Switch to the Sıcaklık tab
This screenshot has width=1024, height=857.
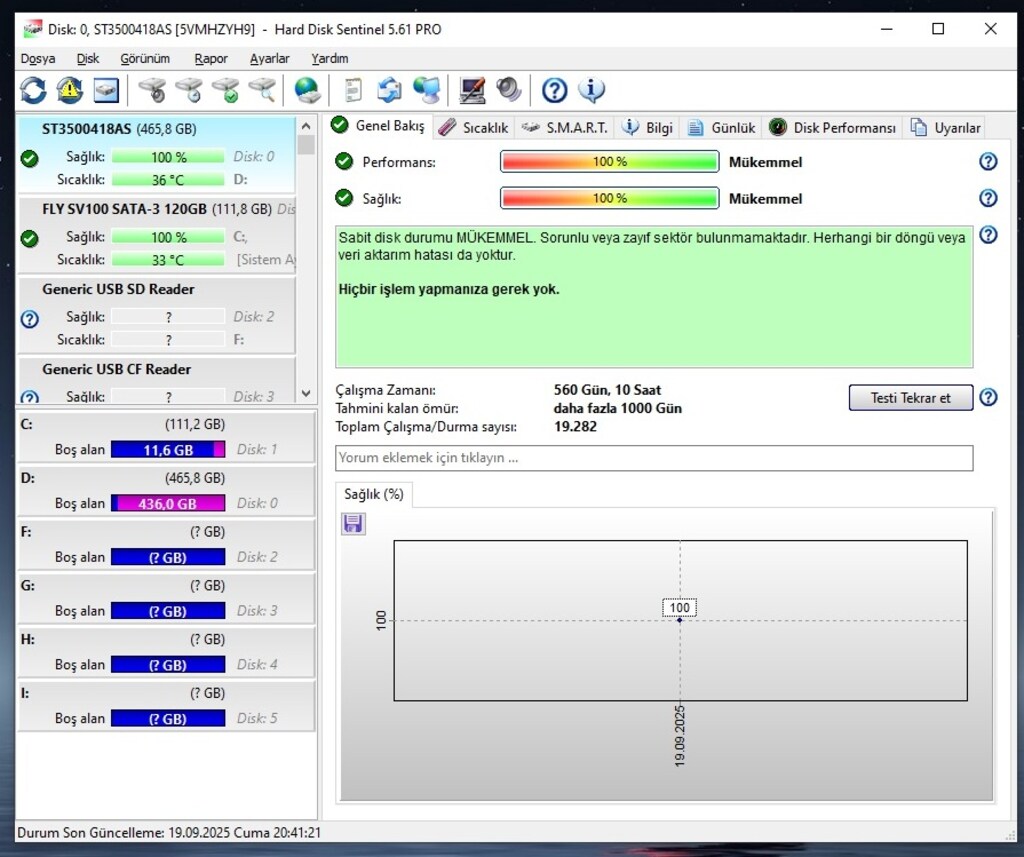(x=474, y=127)
